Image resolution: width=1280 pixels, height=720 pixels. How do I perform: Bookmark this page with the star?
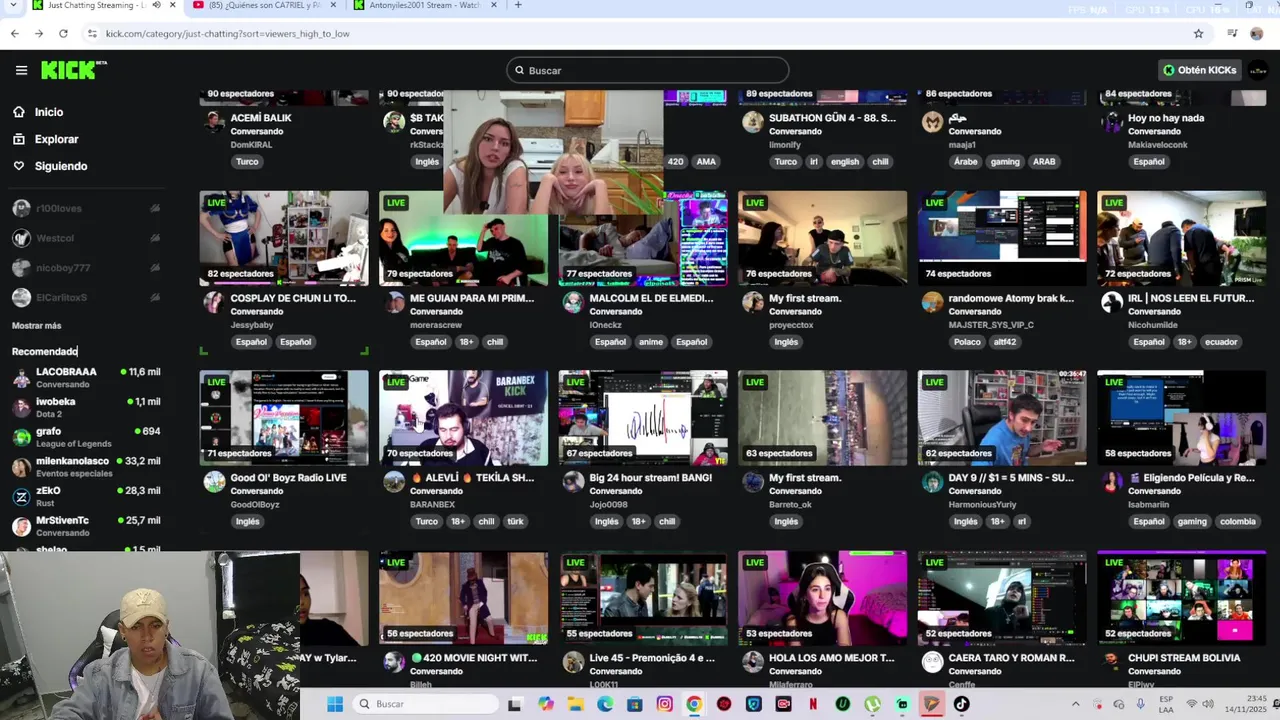point(1198,33)
